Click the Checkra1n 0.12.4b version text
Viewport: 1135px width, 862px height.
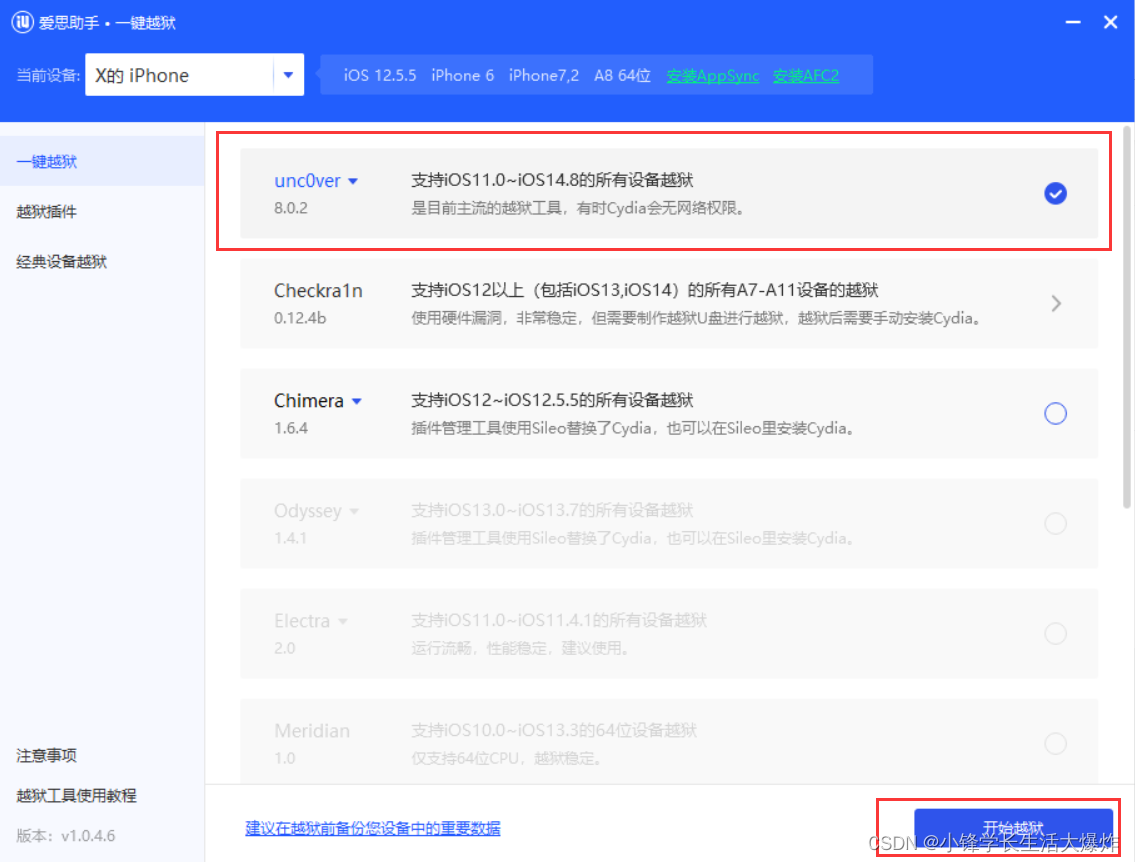300,318
